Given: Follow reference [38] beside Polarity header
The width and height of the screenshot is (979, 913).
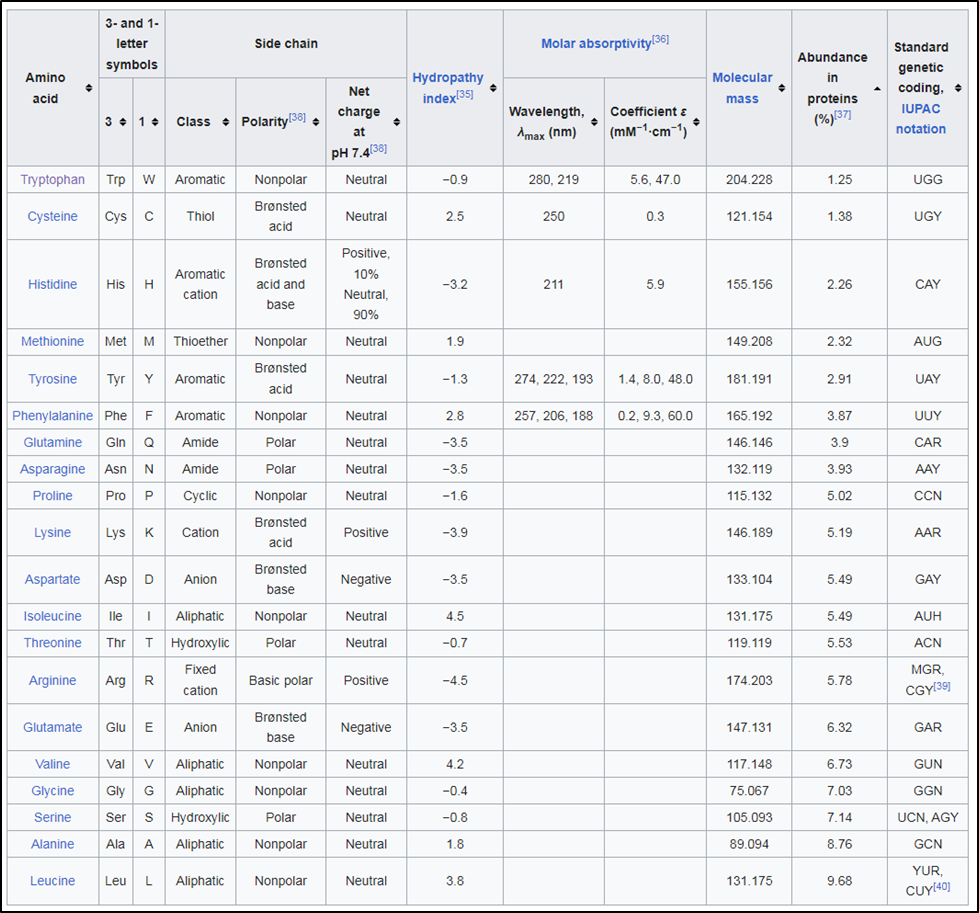Looking at the screenshot, I should pyautogui.click(x=297, y=117).
